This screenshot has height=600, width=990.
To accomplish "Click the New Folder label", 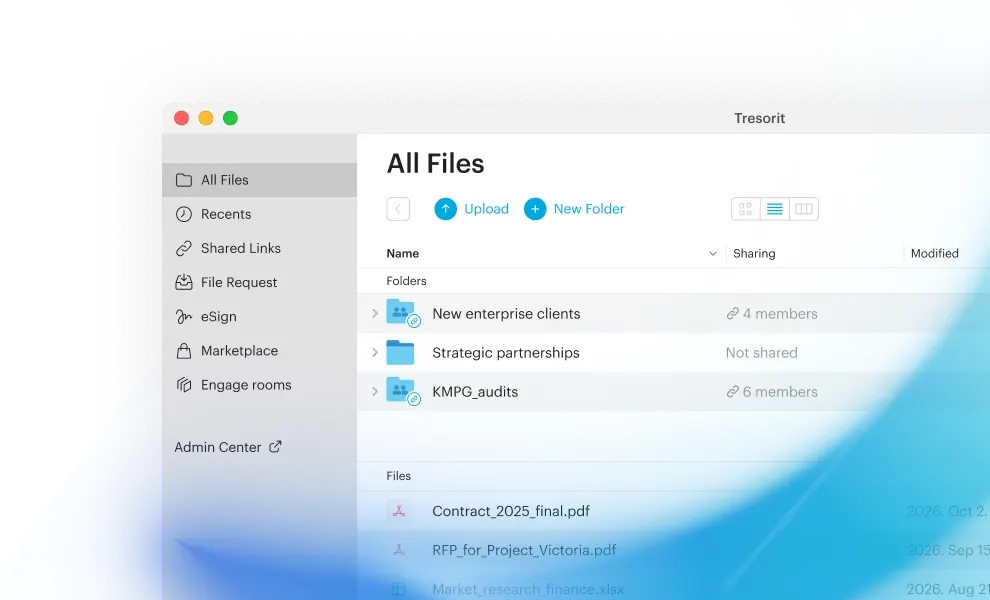I will click(x=589, y=209).
